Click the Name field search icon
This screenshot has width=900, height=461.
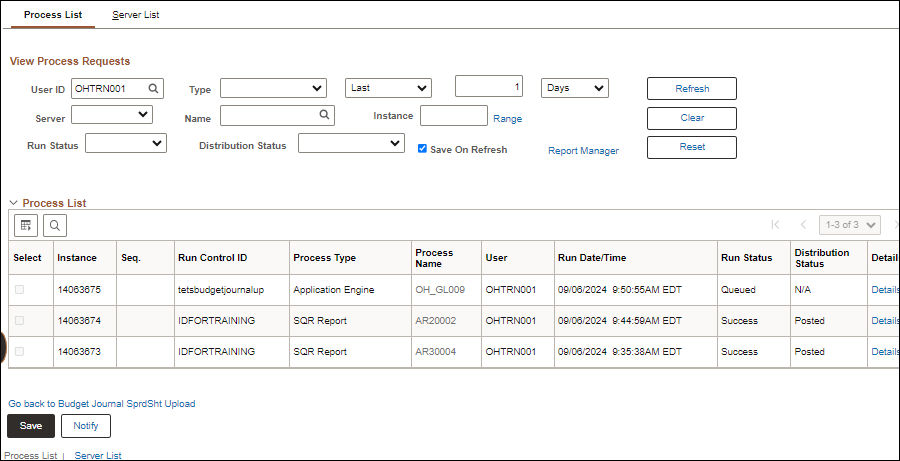pos(324,115)
